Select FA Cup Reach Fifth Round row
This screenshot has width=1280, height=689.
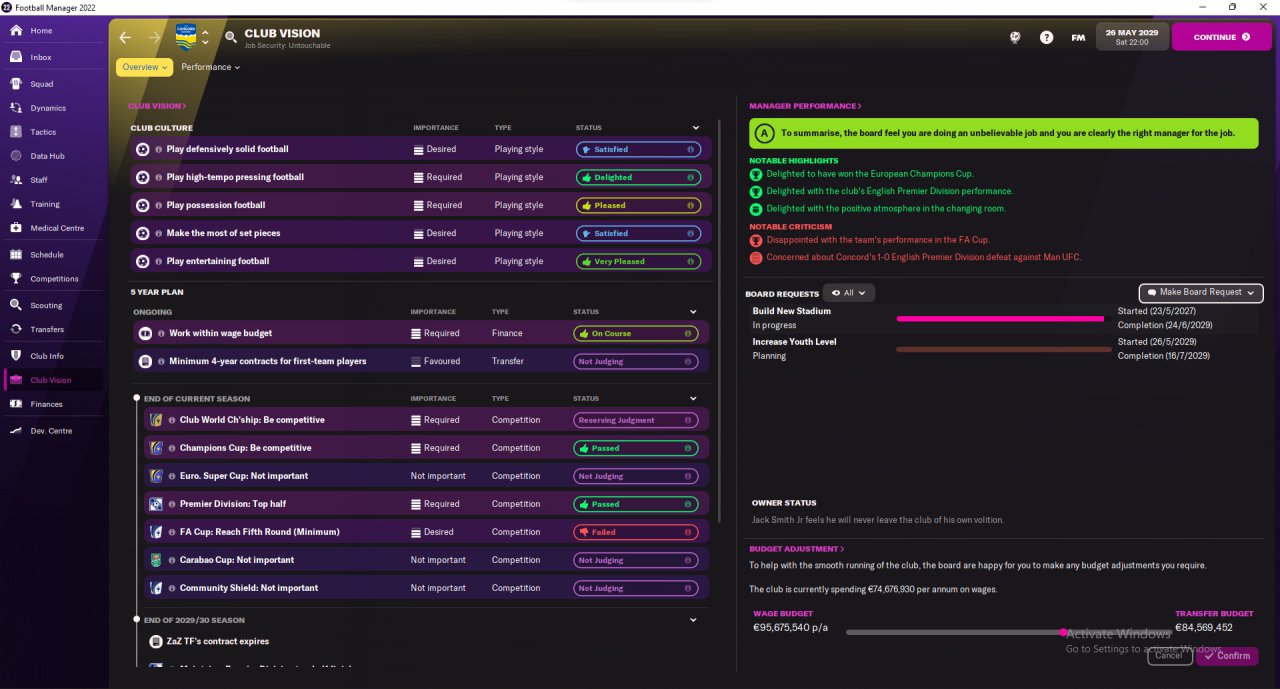click(427, 532)
